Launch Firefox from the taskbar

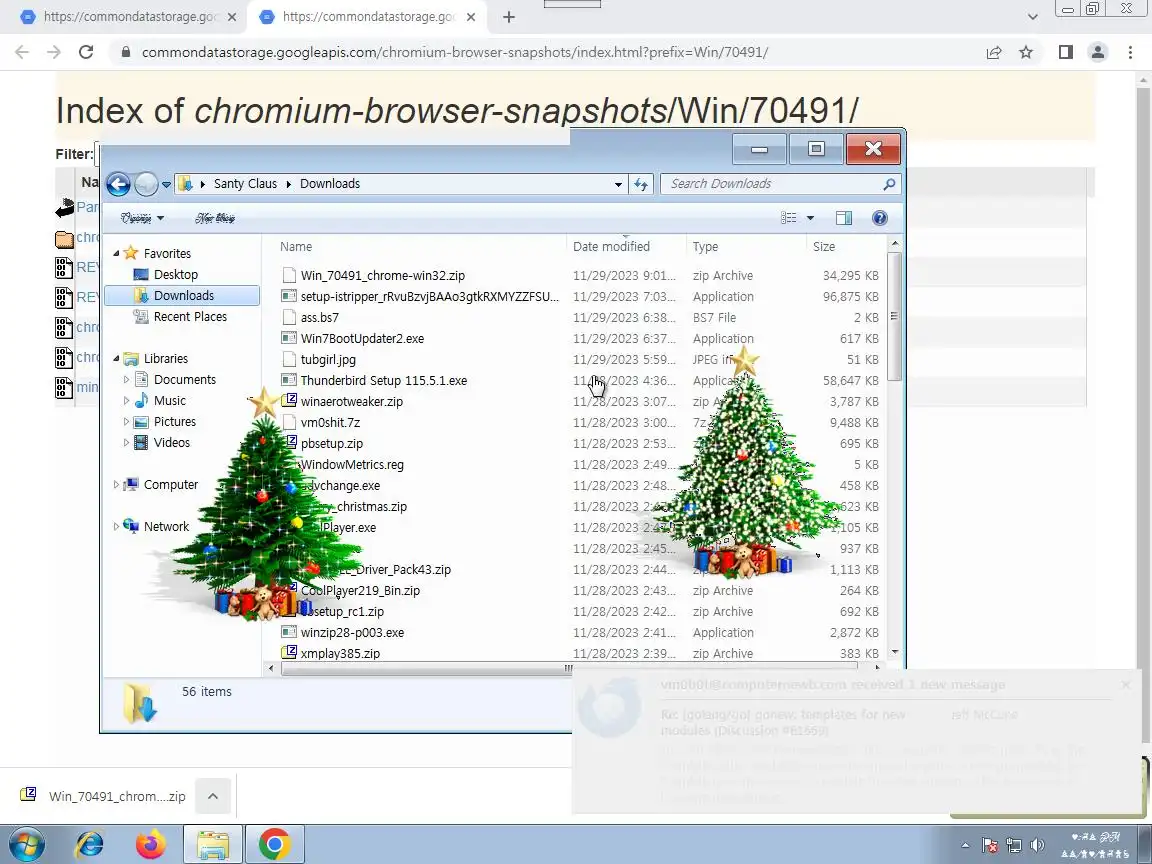pyautogui.click(x=151, y=845)
